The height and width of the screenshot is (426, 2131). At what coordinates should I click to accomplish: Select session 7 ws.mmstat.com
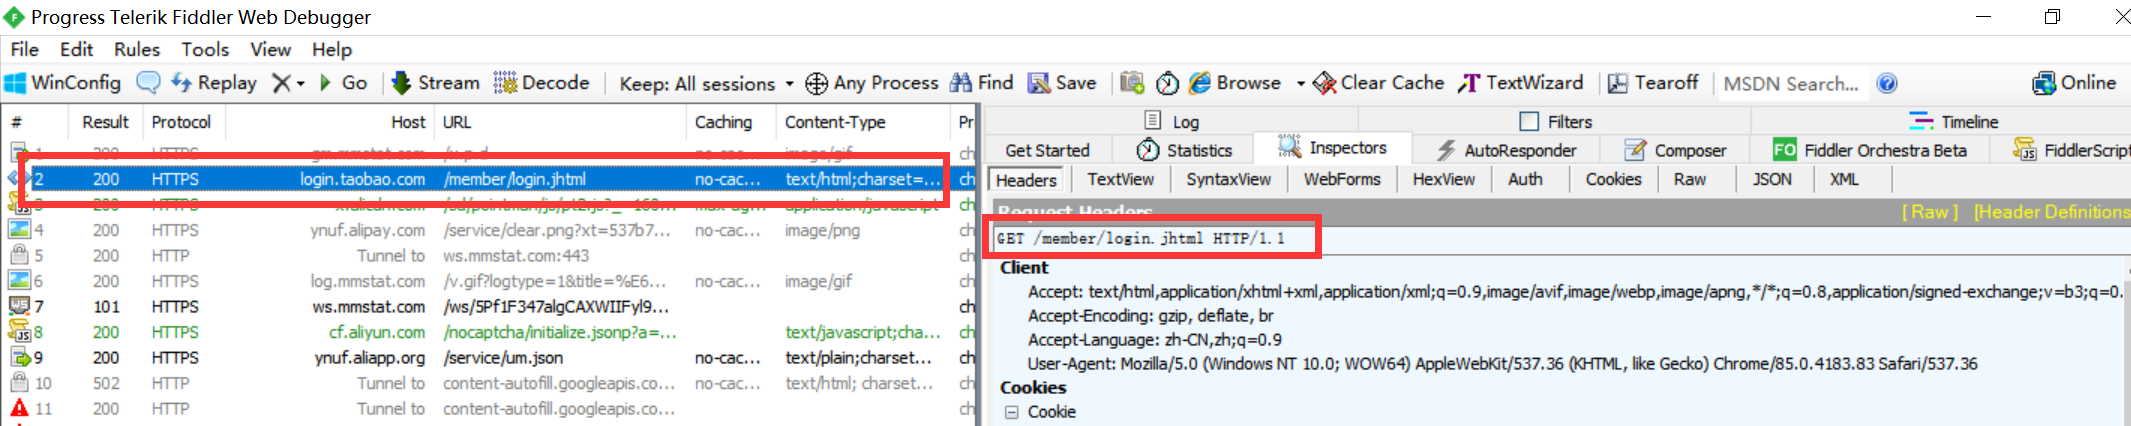click(490, 307)
